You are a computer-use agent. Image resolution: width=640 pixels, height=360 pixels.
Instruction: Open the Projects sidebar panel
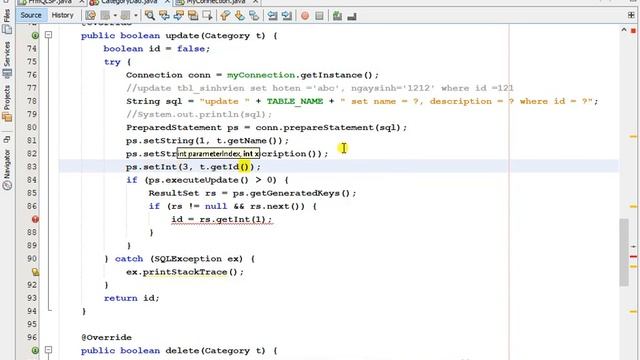point(7,103)
